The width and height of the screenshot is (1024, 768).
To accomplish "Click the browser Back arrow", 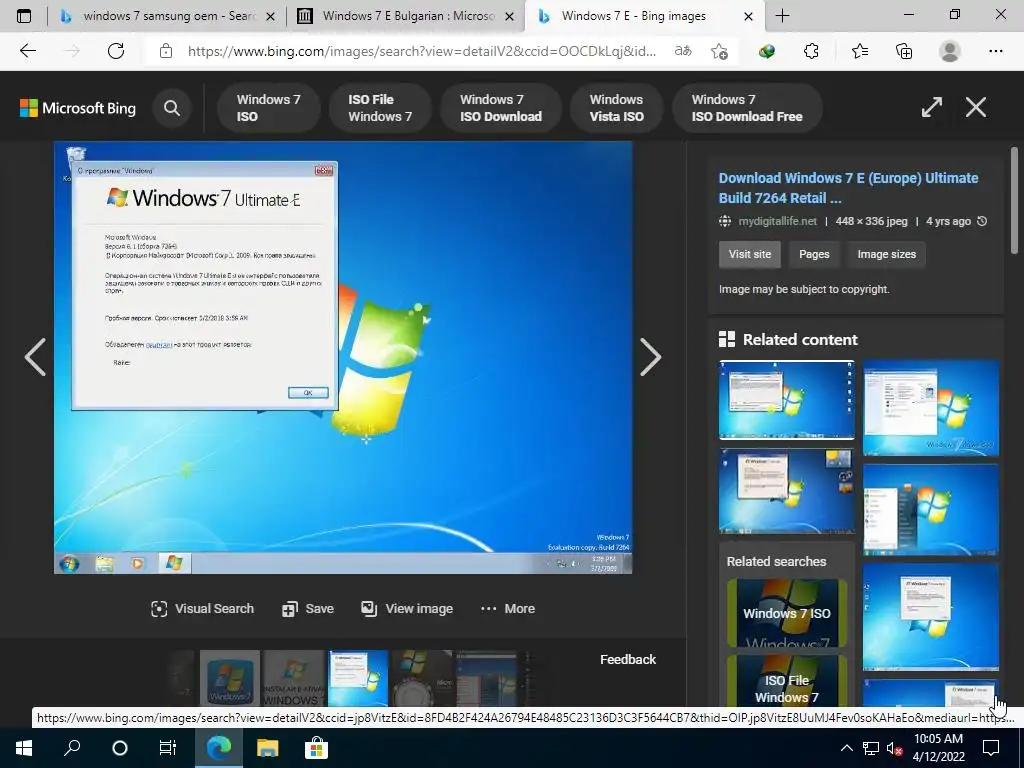I will (27, 51).
